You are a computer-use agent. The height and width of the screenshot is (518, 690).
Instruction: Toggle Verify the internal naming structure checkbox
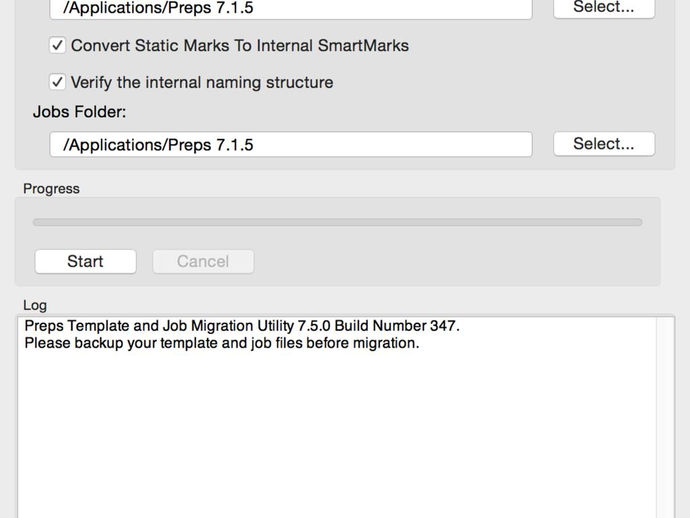click(x=58, y=82)
